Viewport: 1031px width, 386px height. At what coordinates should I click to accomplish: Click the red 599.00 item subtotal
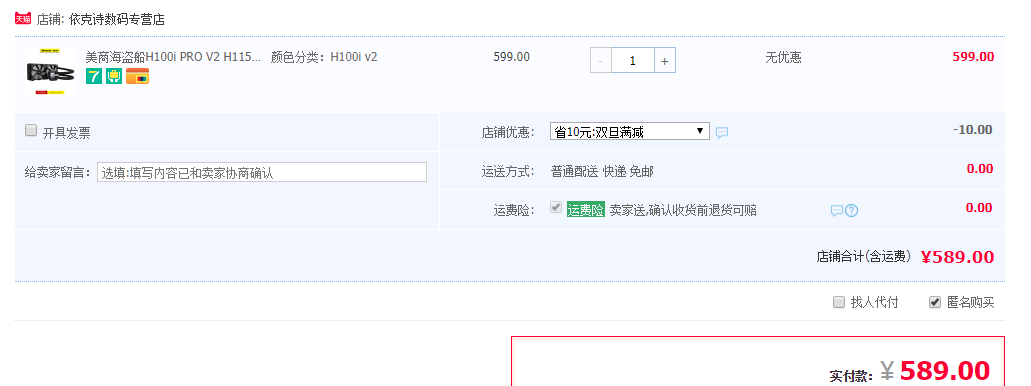click(973, 57)
